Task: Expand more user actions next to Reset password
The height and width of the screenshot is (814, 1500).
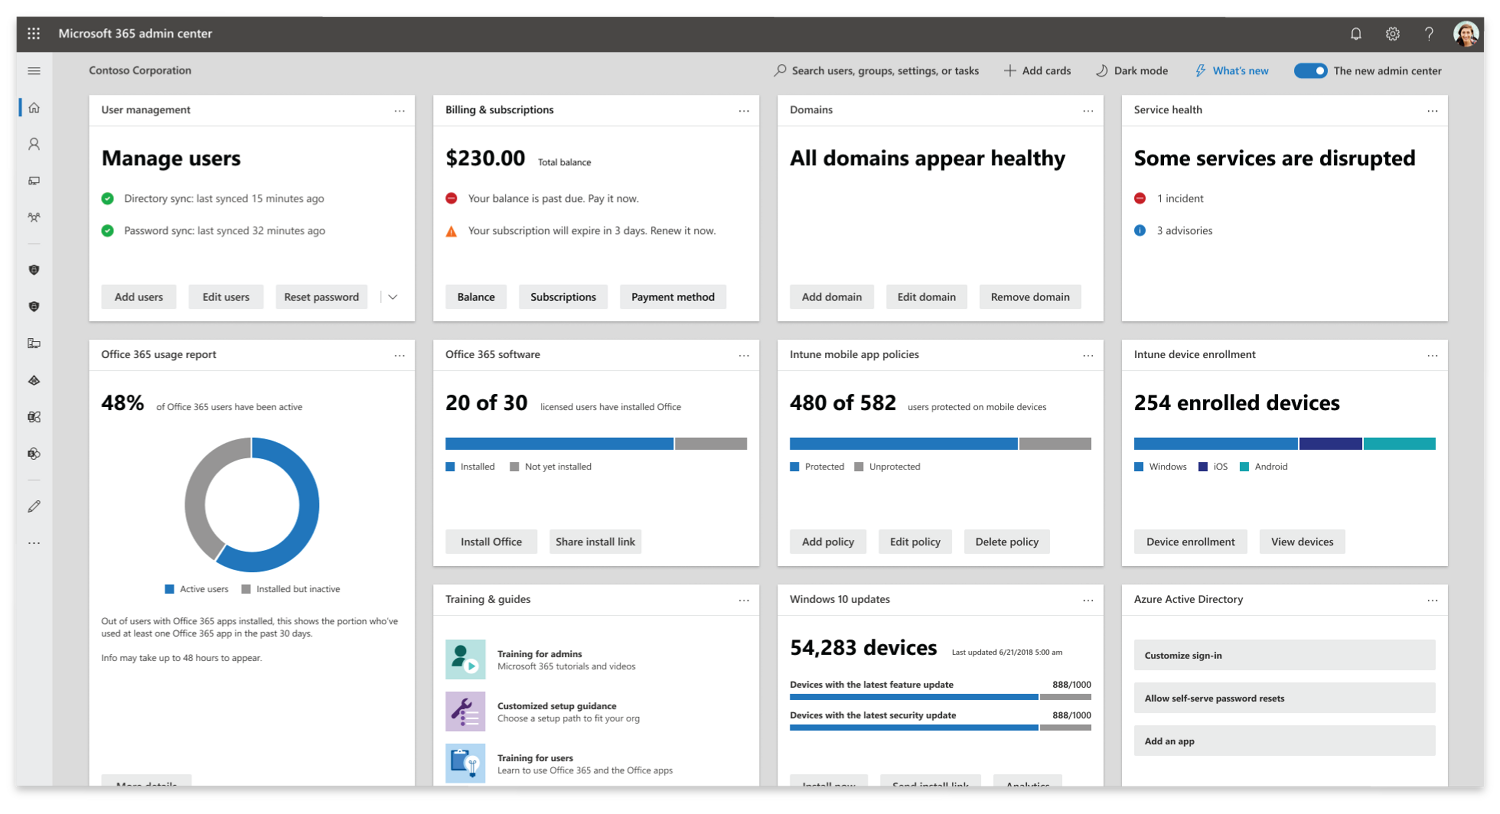Action: point(392,296)
